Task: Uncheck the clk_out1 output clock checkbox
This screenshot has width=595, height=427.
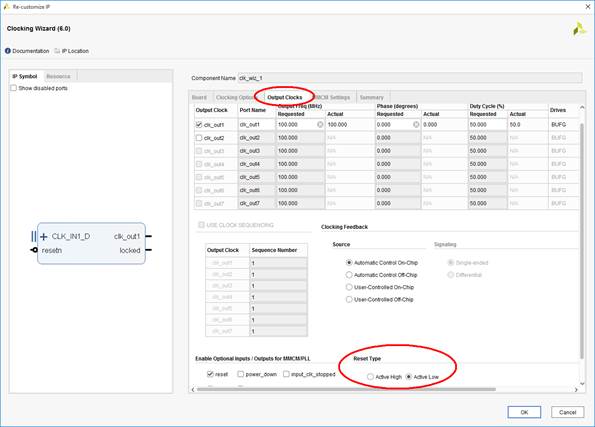Action: pyautogui.click(x=199, y=124)
